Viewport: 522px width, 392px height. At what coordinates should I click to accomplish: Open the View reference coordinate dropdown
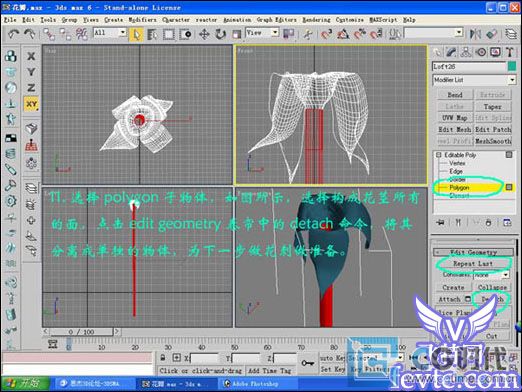(262, 32)
